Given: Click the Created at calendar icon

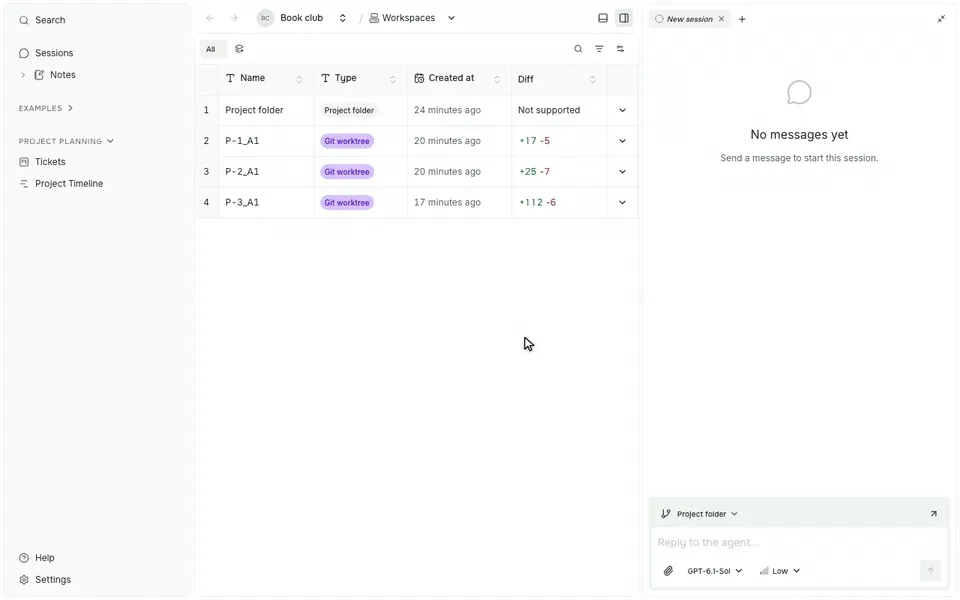Looking at the screenshot, I should click(x=419, y=78).
